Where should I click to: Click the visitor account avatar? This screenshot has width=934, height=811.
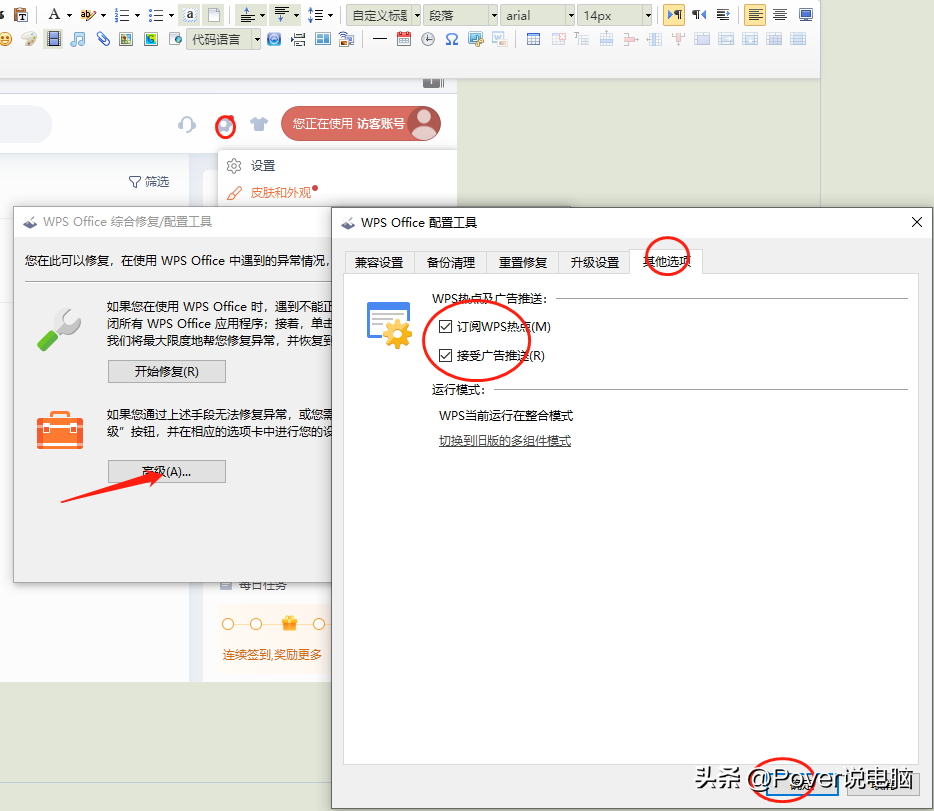424,123
